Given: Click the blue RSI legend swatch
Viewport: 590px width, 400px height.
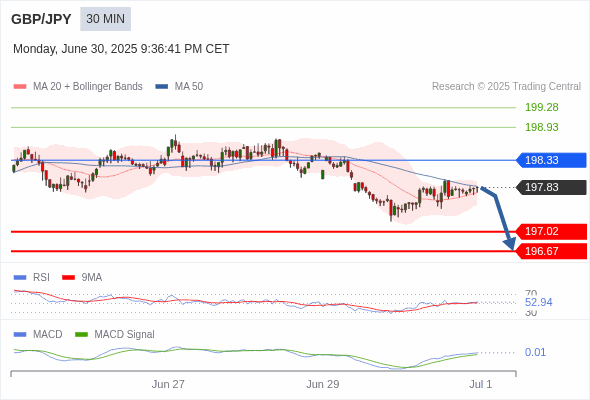Looking at the screenshot, I should 20,278.
